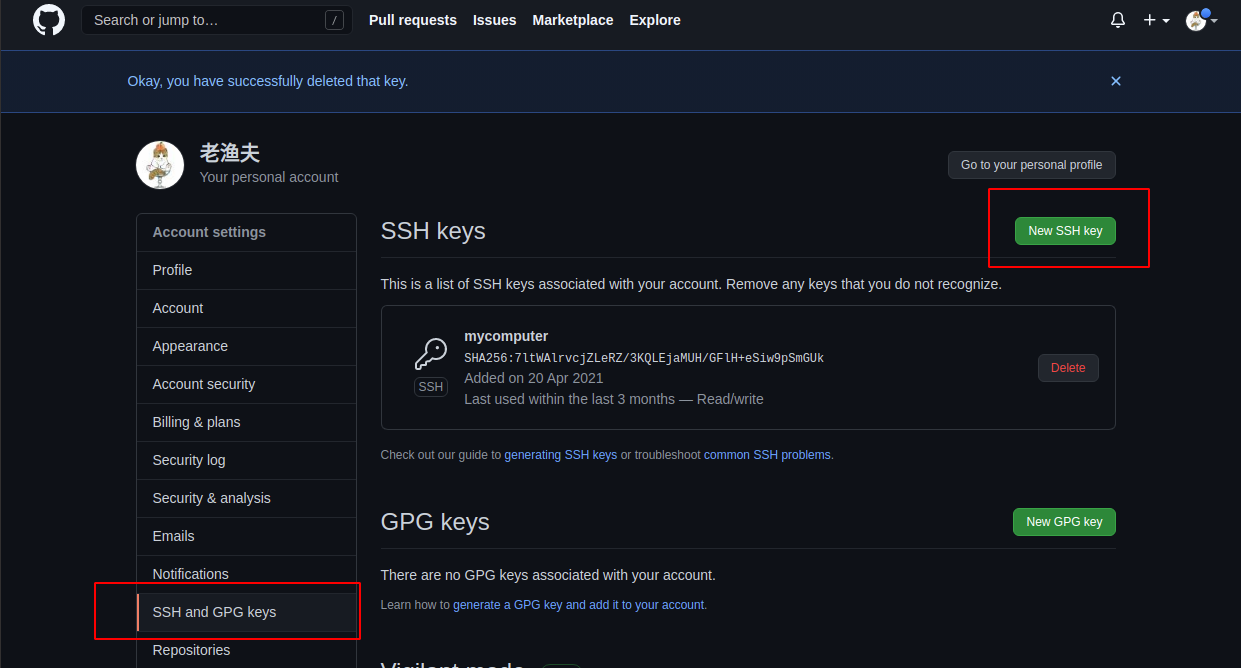The width and height of the screenshot is (1241, 668).
Task: Click the profile avatar picture
Action: (x=160, y=165)
